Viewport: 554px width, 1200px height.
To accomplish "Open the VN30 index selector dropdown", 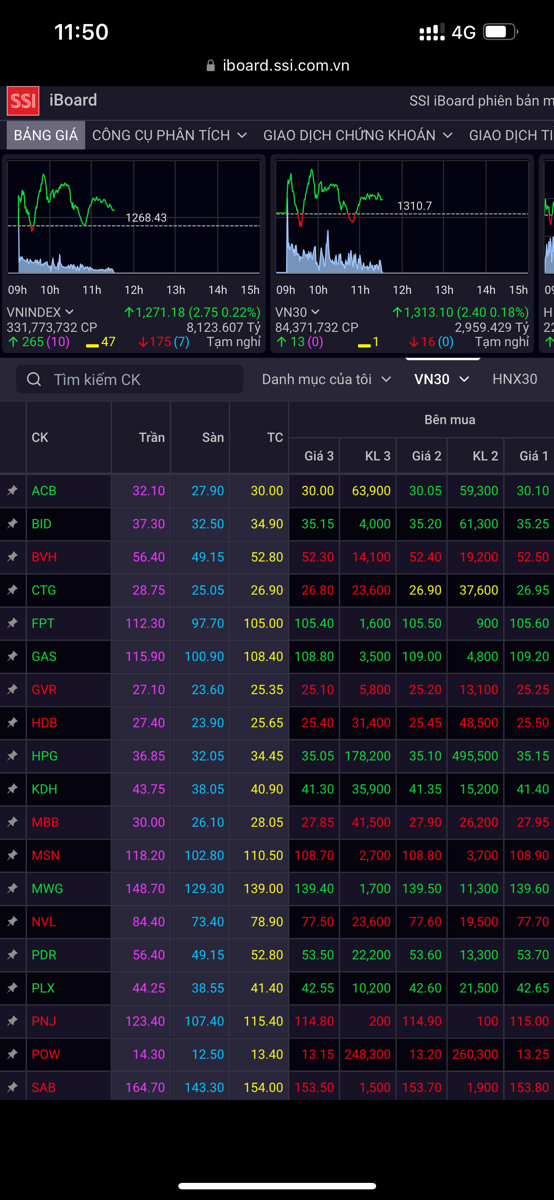I will (298, 312).
